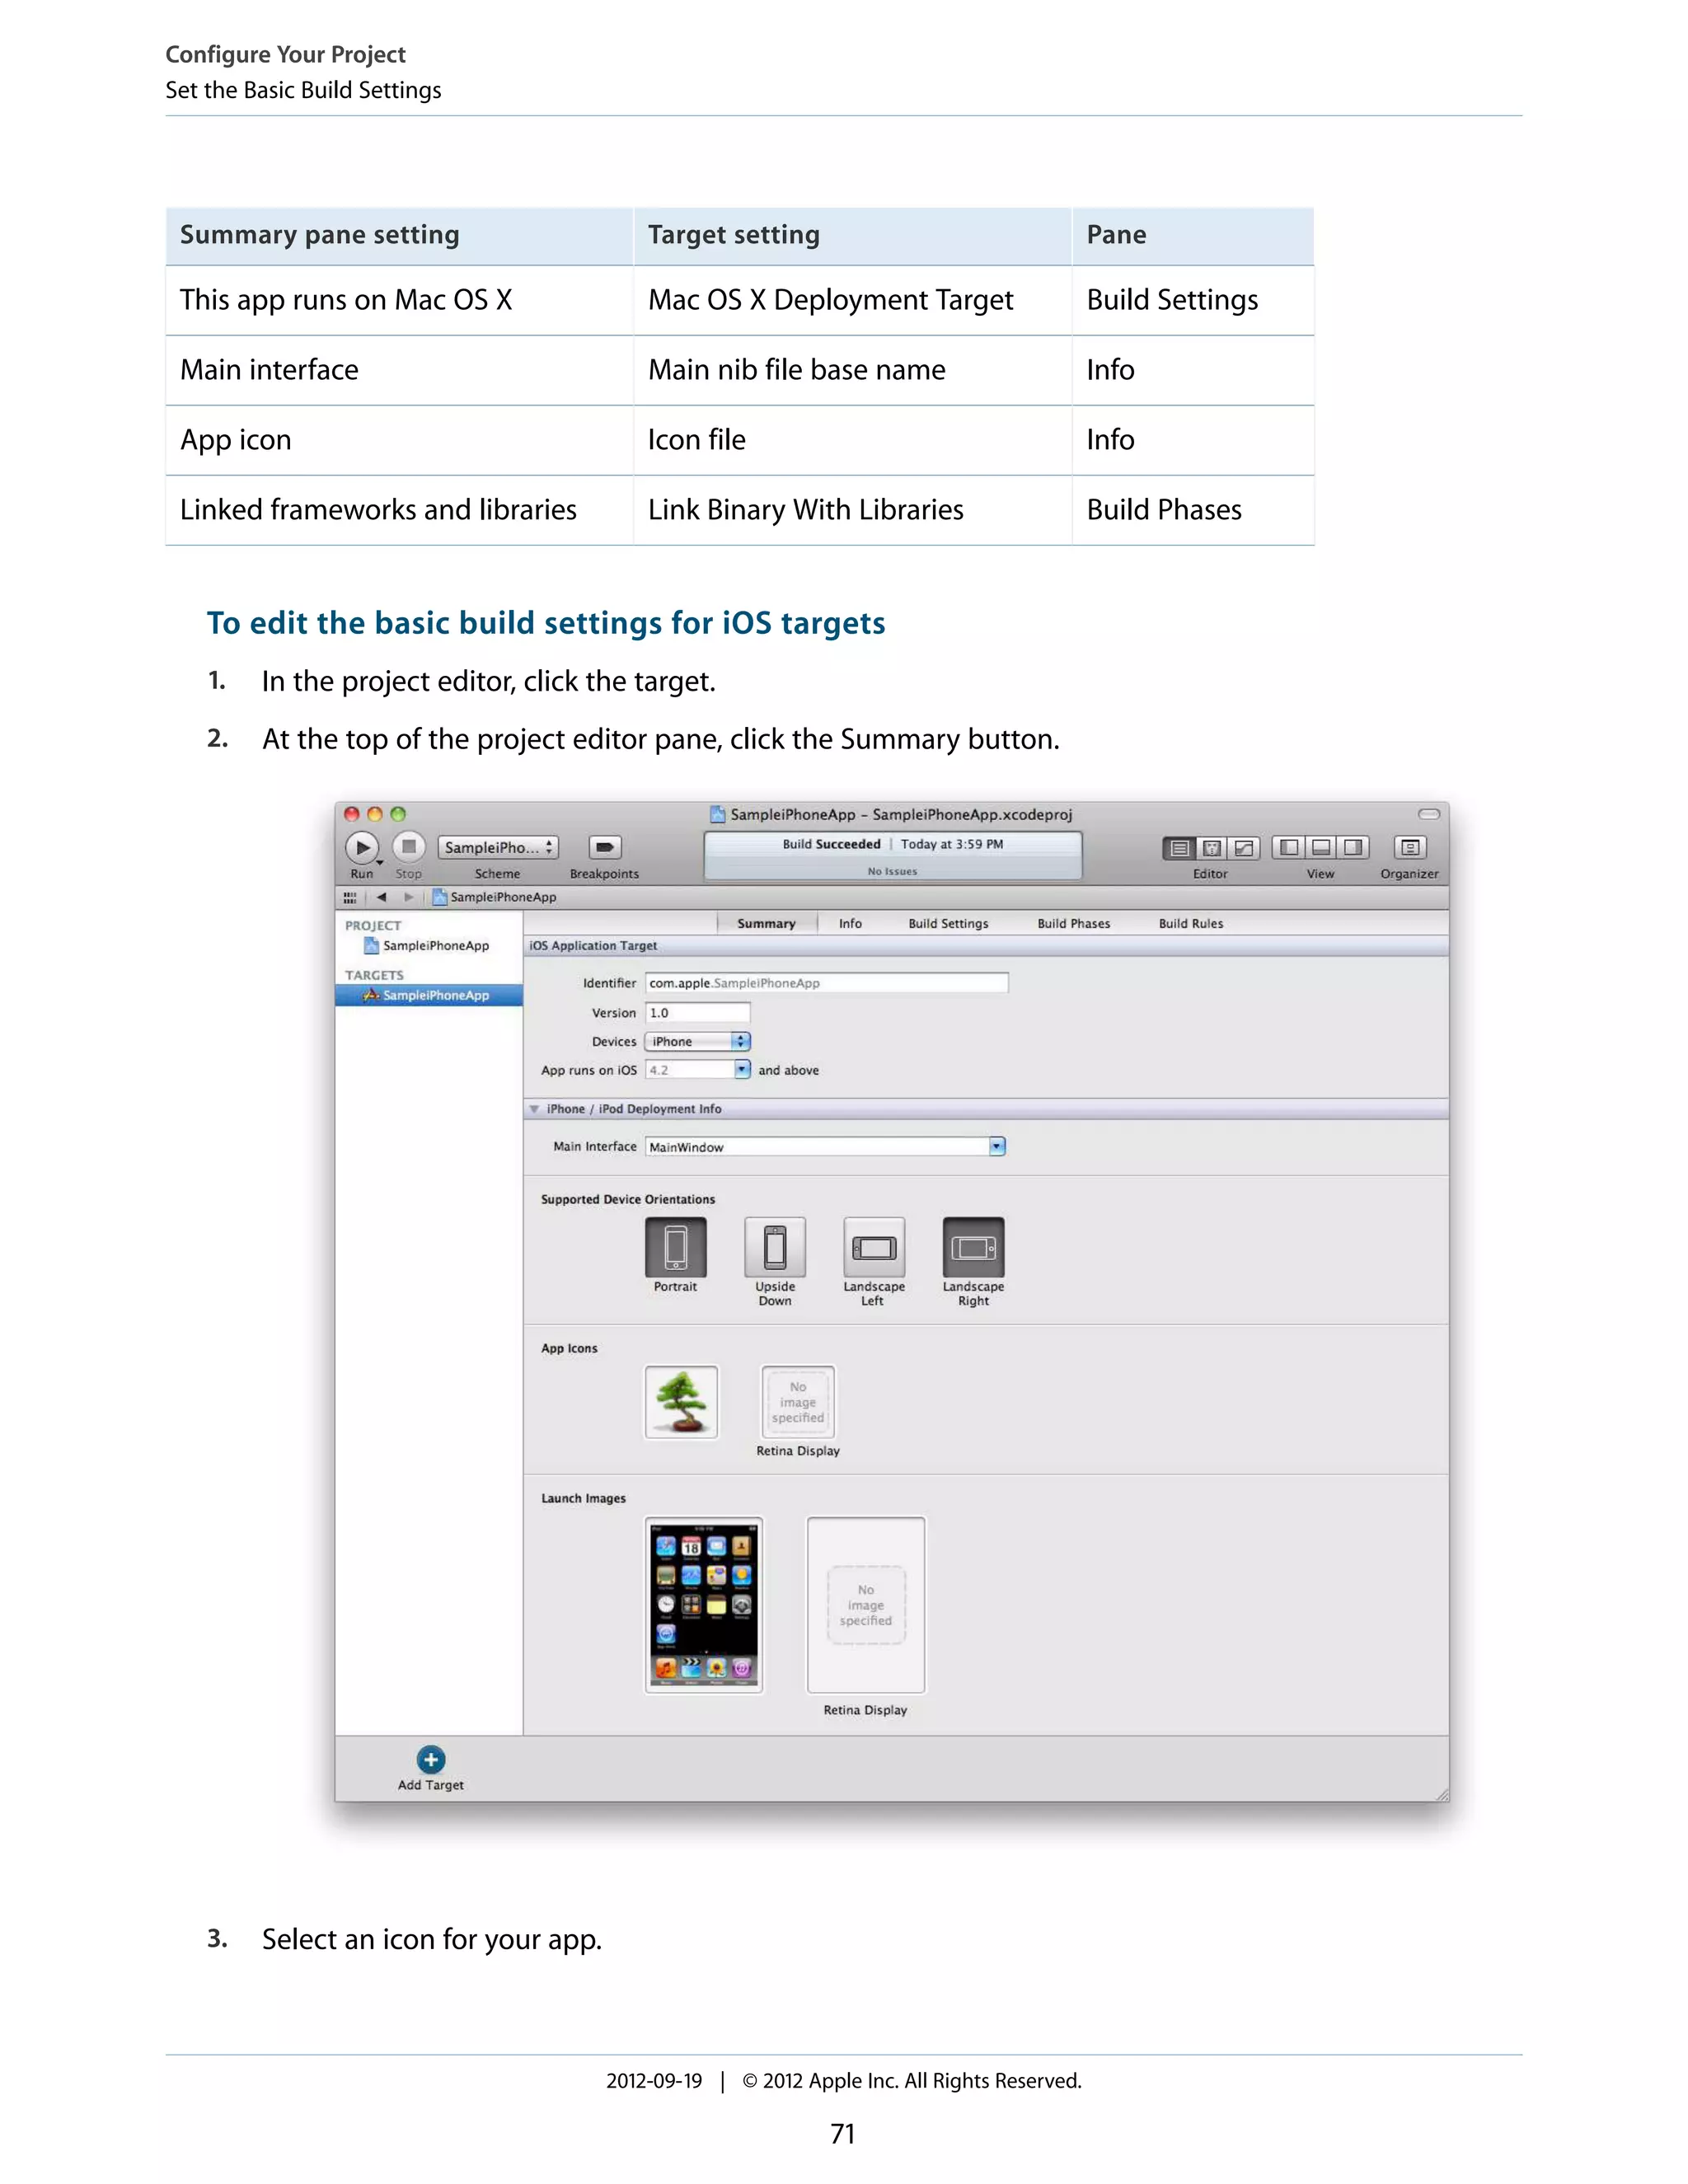Viewport: 1688px width, 2184px height.
Task: Click the empty Retina Display launch image well
Action: point(866,1605)
